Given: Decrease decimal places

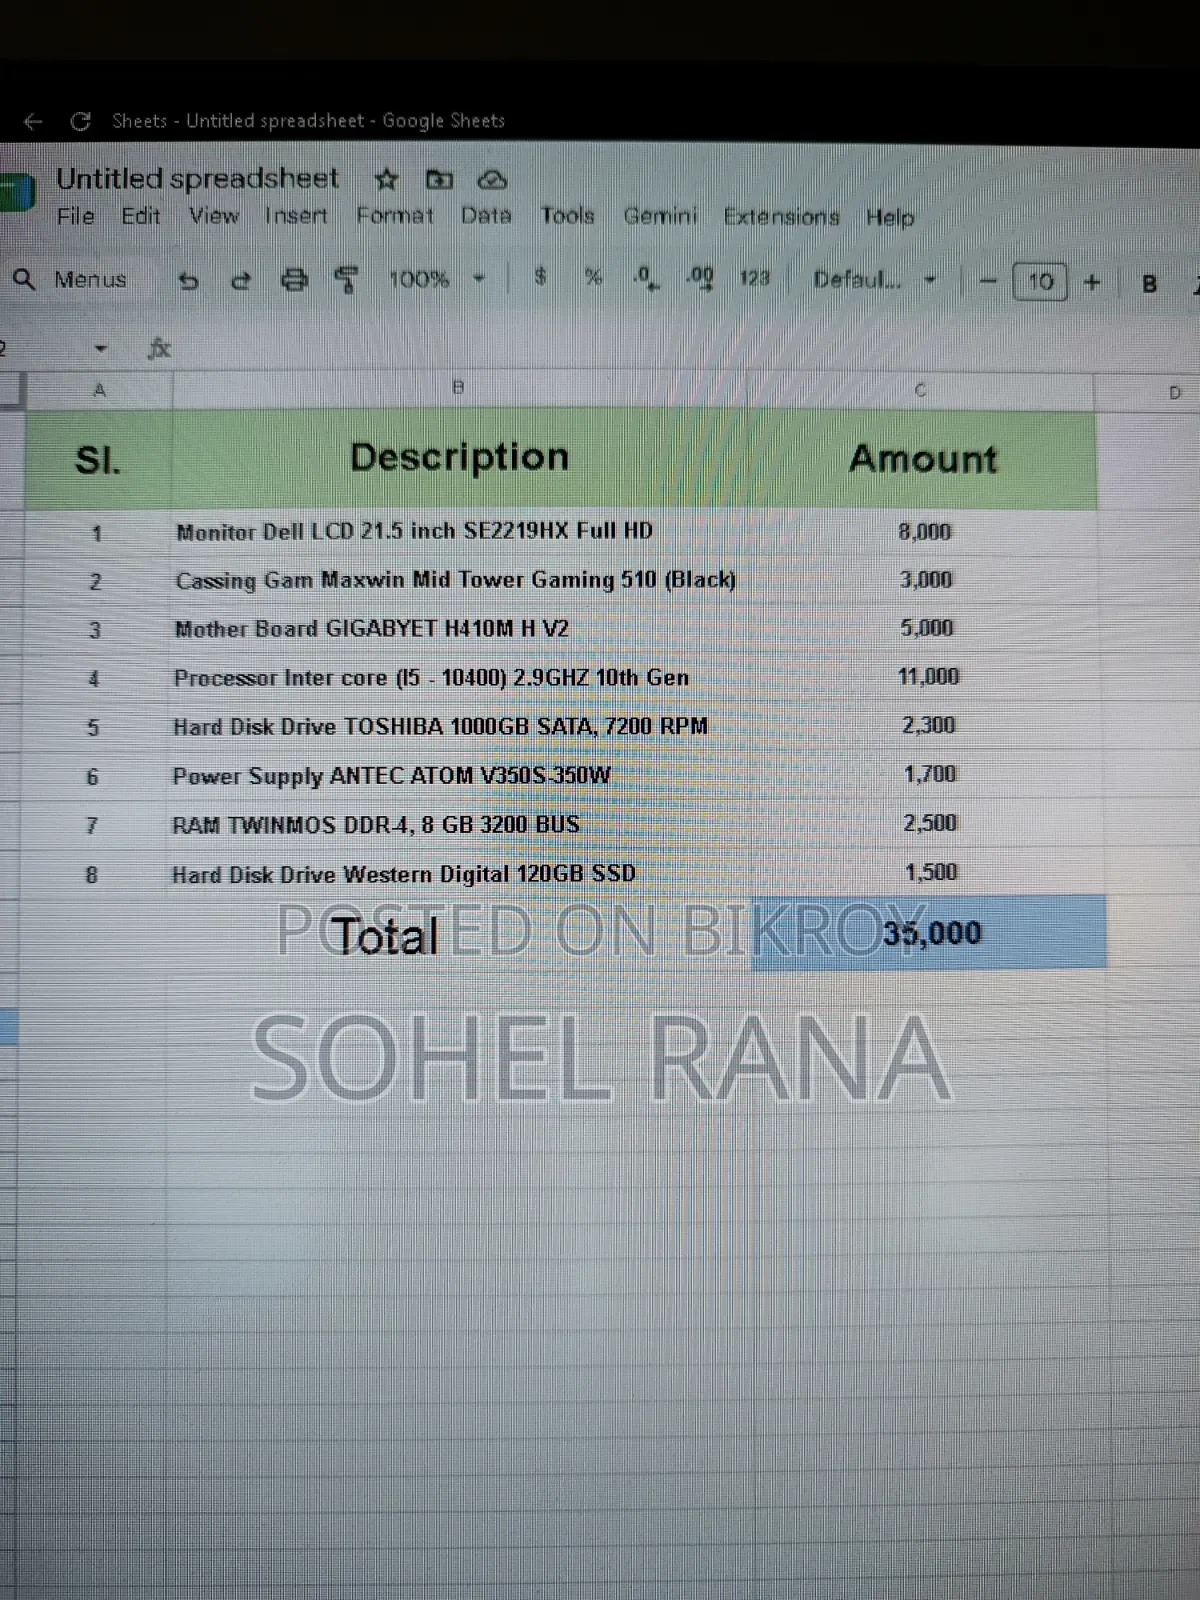Looking at the screenshot, I should 646,278.
